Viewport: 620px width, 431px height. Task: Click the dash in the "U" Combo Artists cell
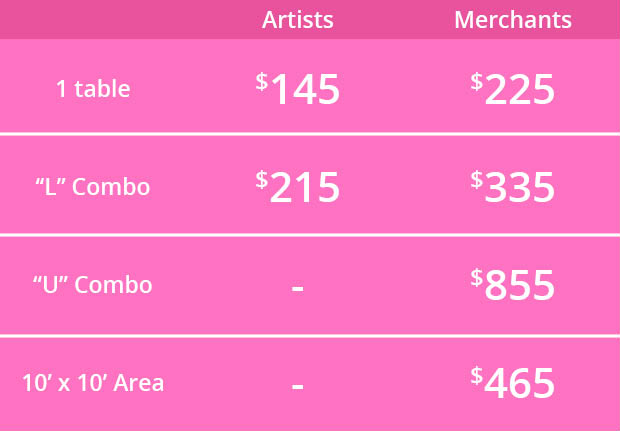click(x=297, y=287)
